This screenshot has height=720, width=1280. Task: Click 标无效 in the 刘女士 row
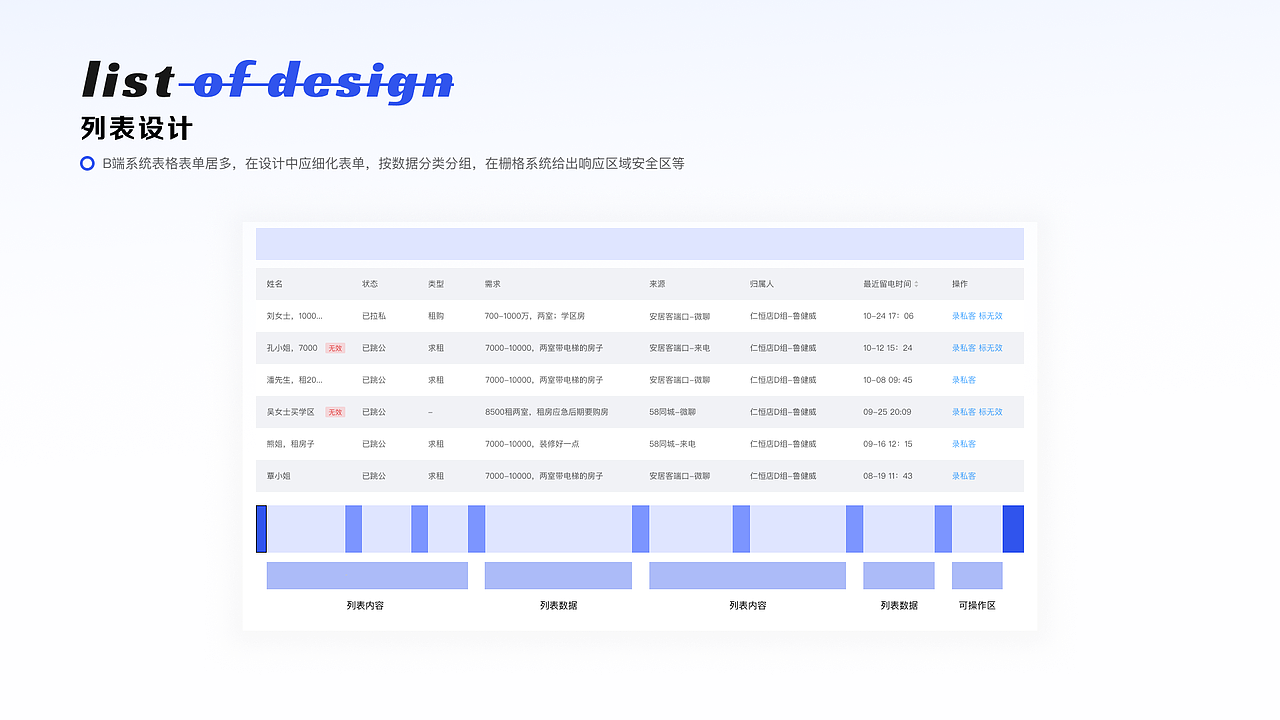(990, 316)
